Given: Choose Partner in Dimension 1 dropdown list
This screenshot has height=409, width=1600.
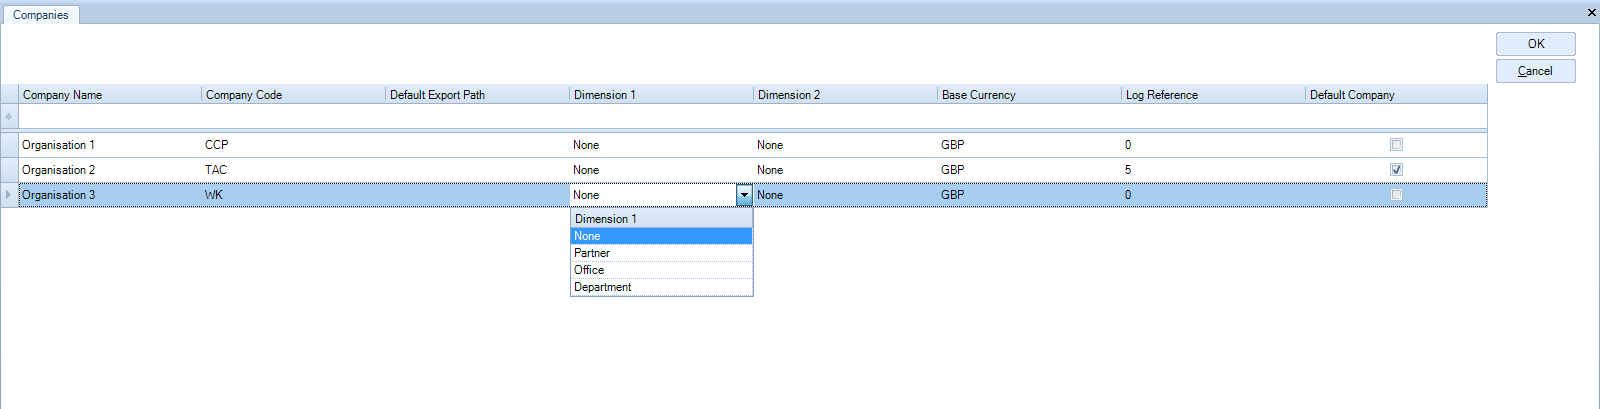Looking at the screenshot, I should point(661,253).
